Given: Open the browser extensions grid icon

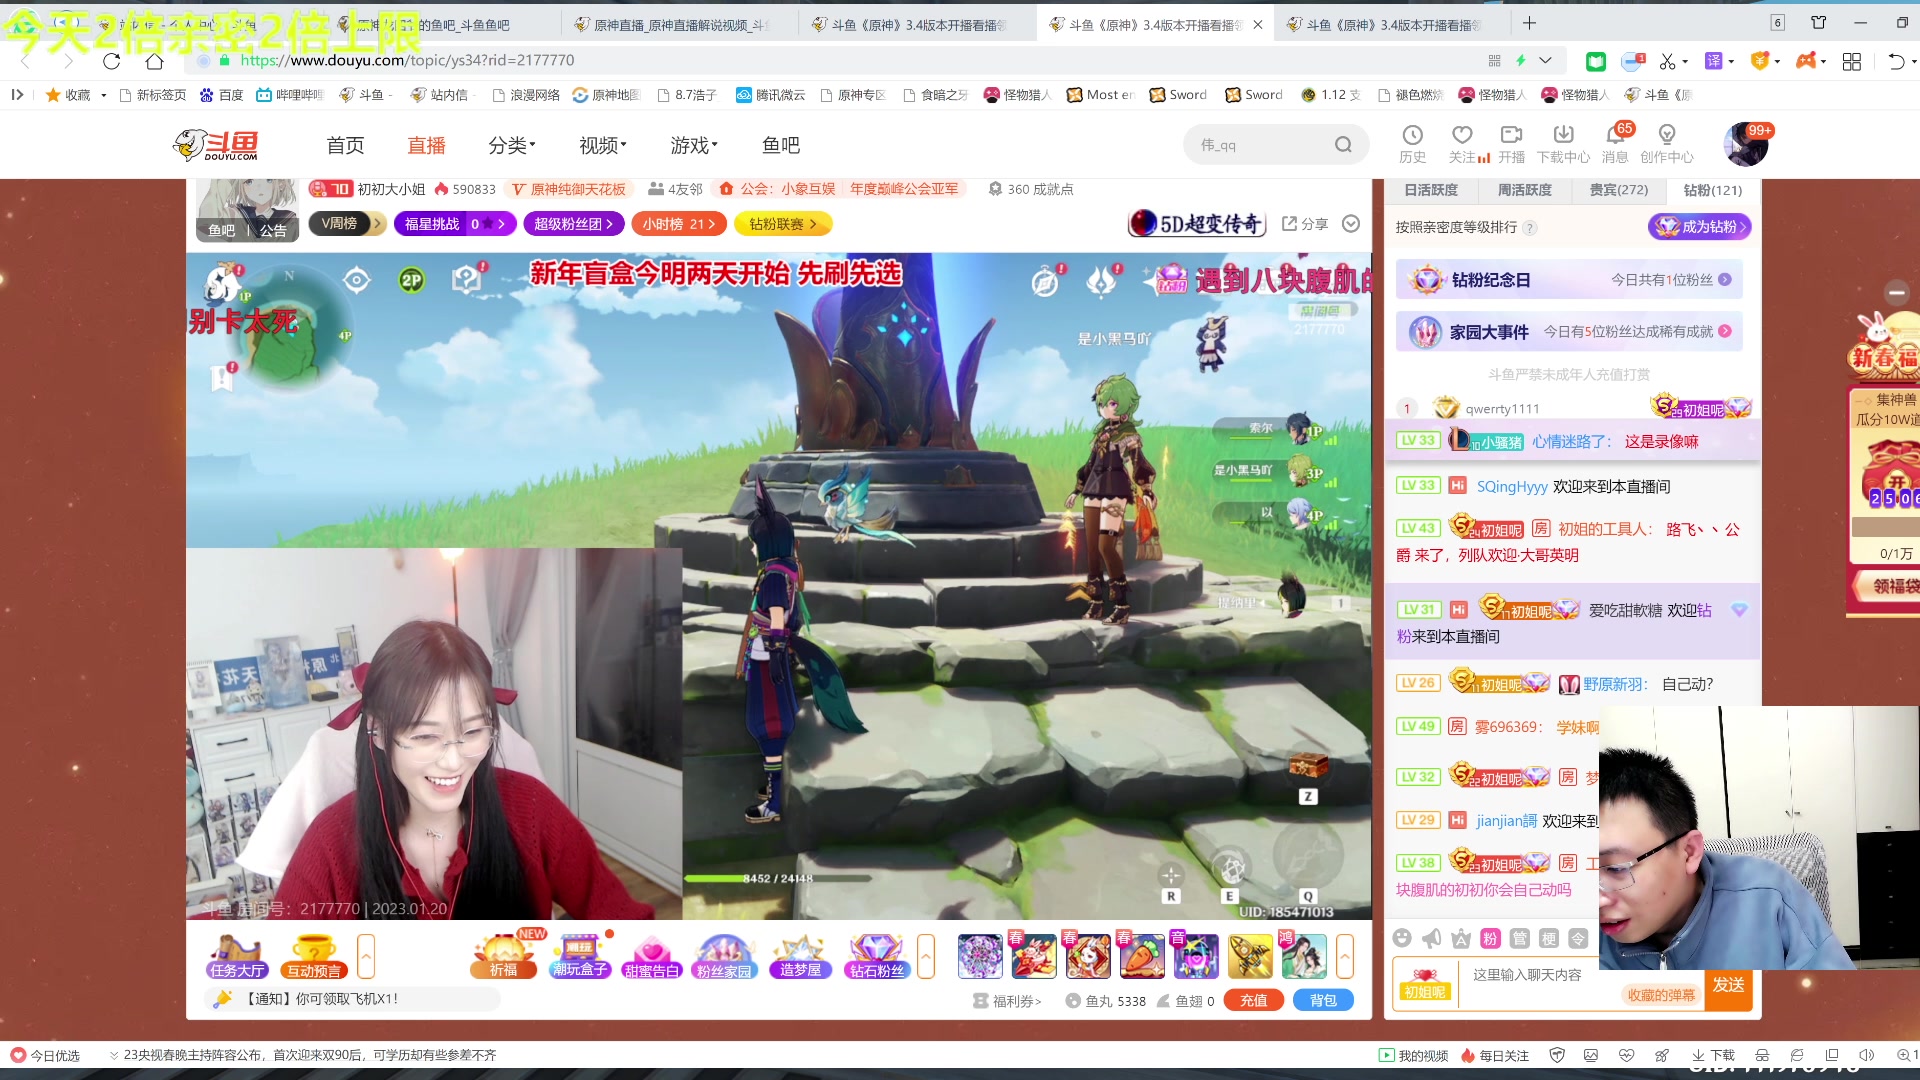Looking at the screenshot, I should click(1851, 61).
